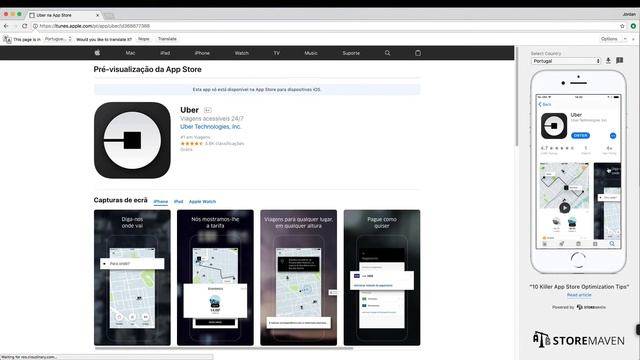
Task: Reload the page with the refresh icon
Action: point(24,26)
